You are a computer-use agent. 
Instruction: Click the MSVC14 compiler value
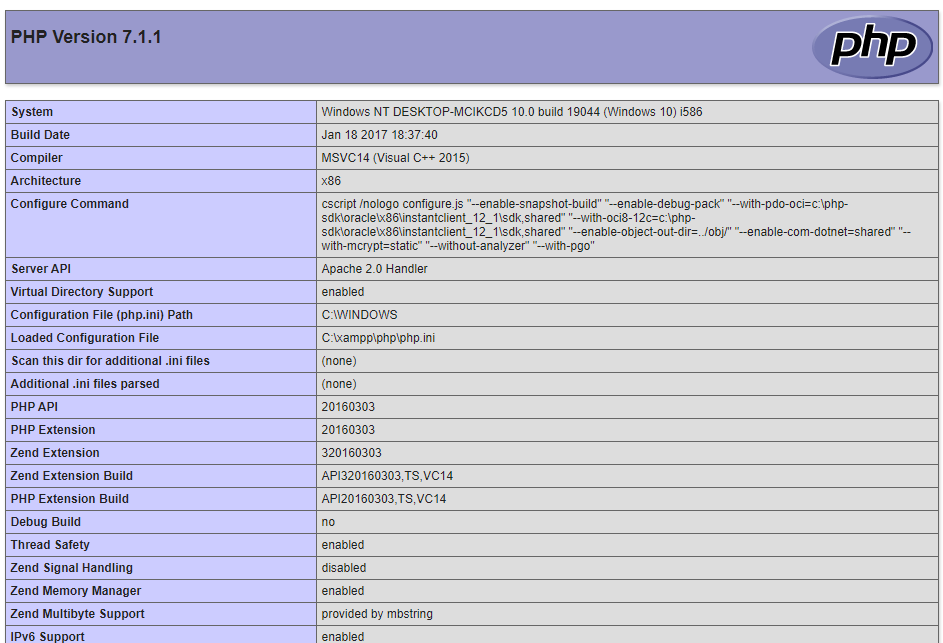395,158
